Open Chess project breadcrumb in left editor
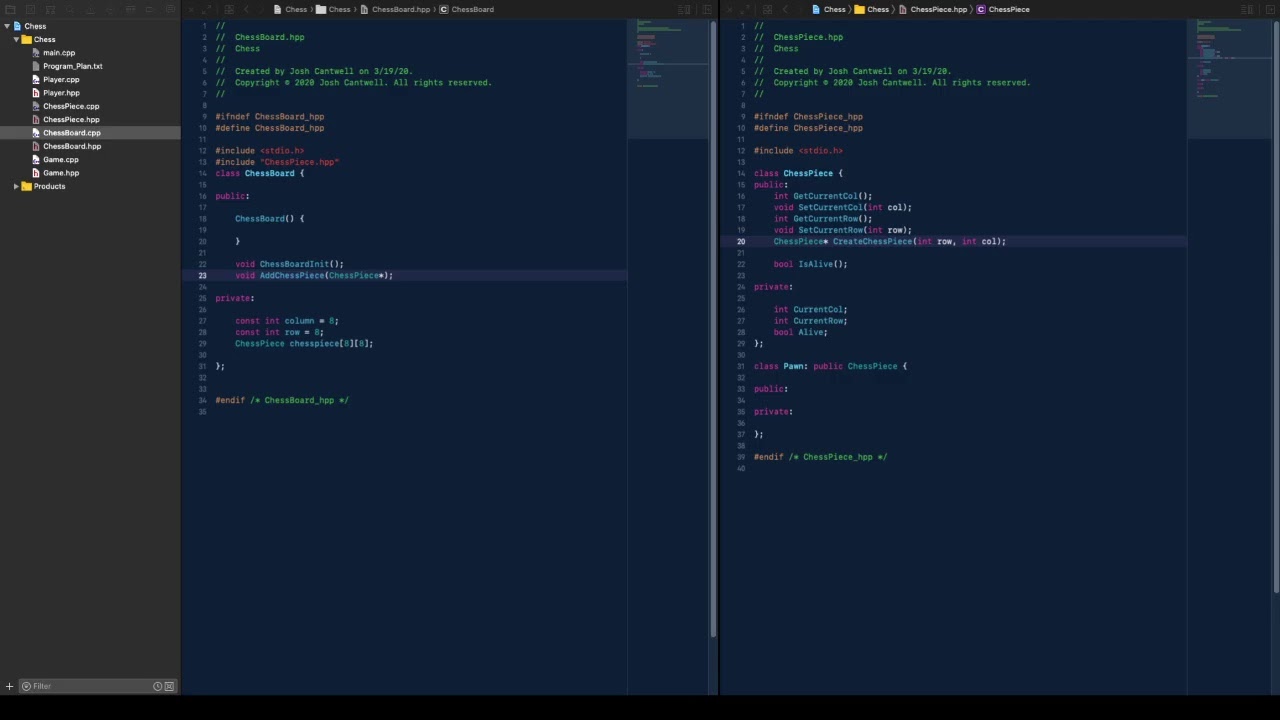This screenshot has width=1280, height=720. 290,9
